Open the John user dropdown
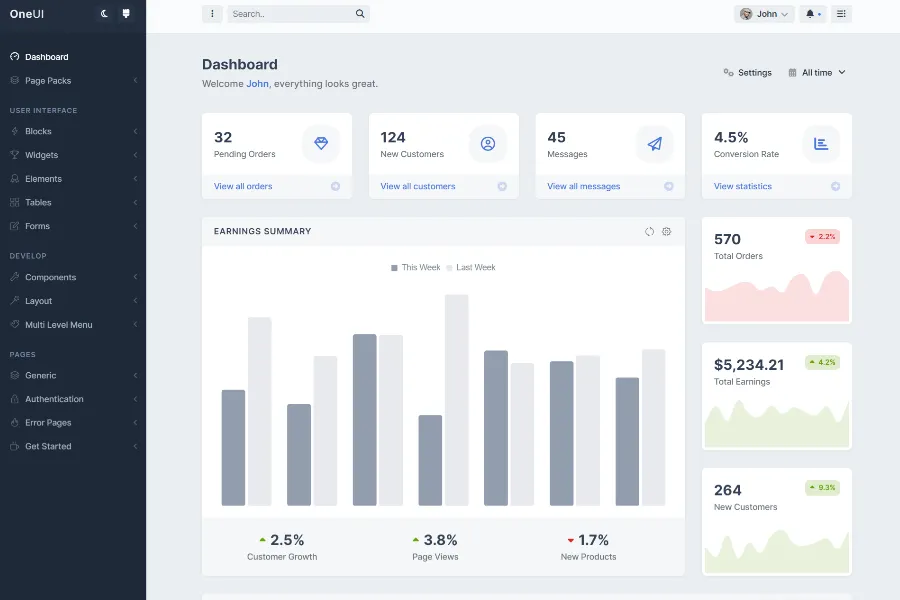The width and height of the screenshot is (900, 600). coord(765,14)
